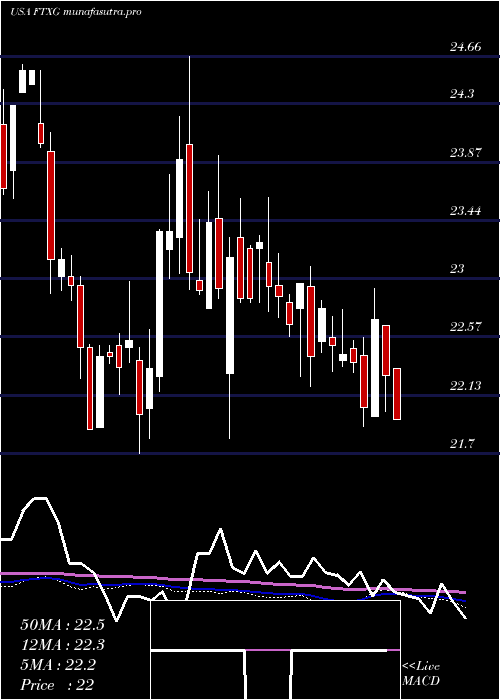The height and width of the screenshot is (700, 500).
Task: Click the Price : 22 readout
Action: [x=57, y=685]
